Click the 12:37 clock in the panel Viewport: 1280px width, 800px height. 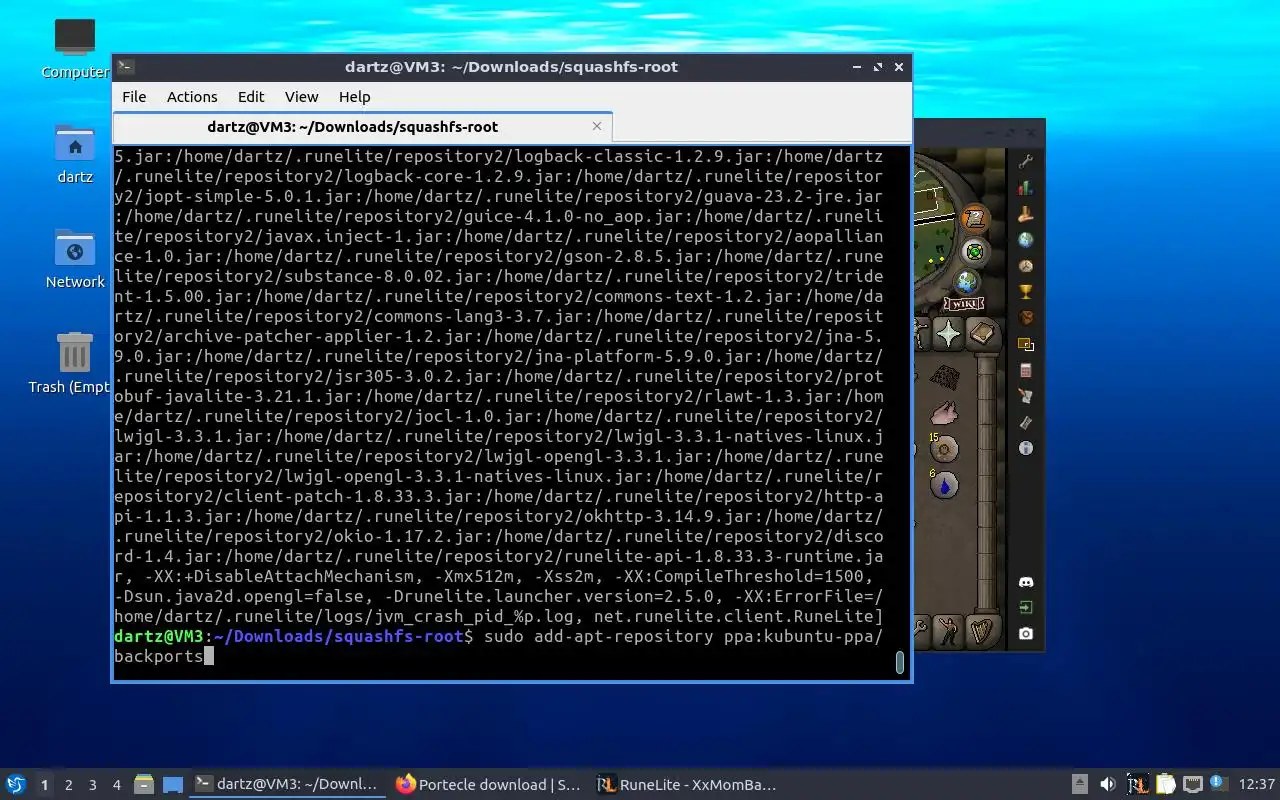[x=1257, y=784]
